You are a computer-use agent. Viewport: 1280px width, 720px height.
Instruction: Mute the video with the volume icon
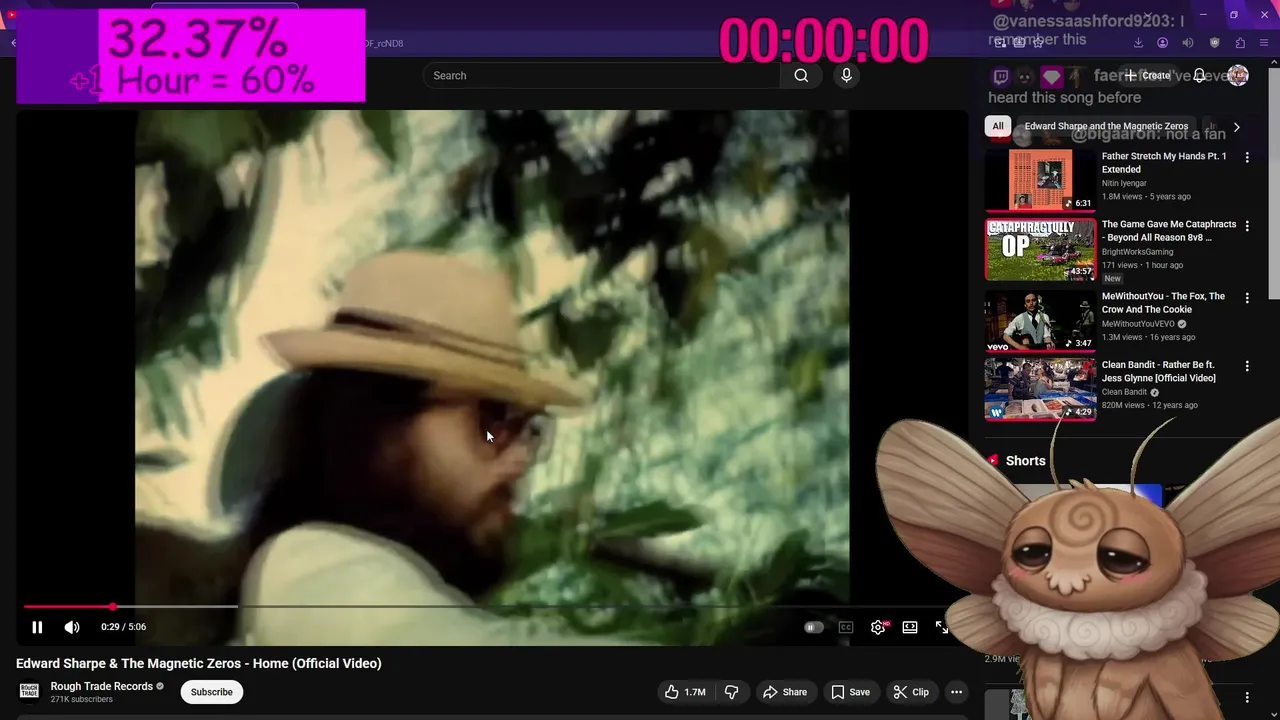click(x=72, y=627)
